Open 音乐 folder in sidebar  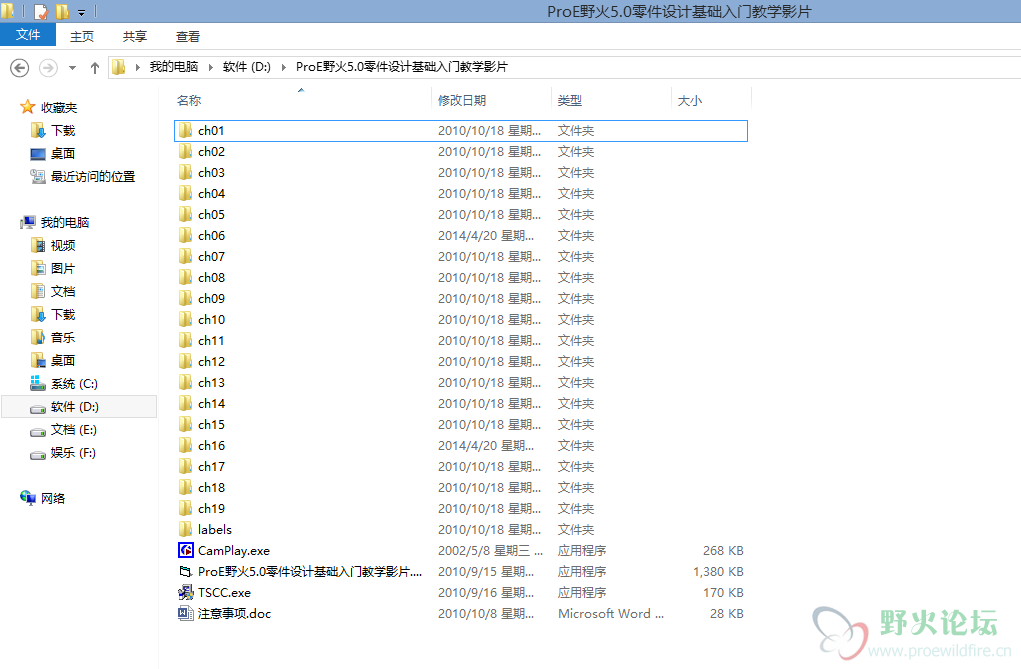click(x=63, y=337)
